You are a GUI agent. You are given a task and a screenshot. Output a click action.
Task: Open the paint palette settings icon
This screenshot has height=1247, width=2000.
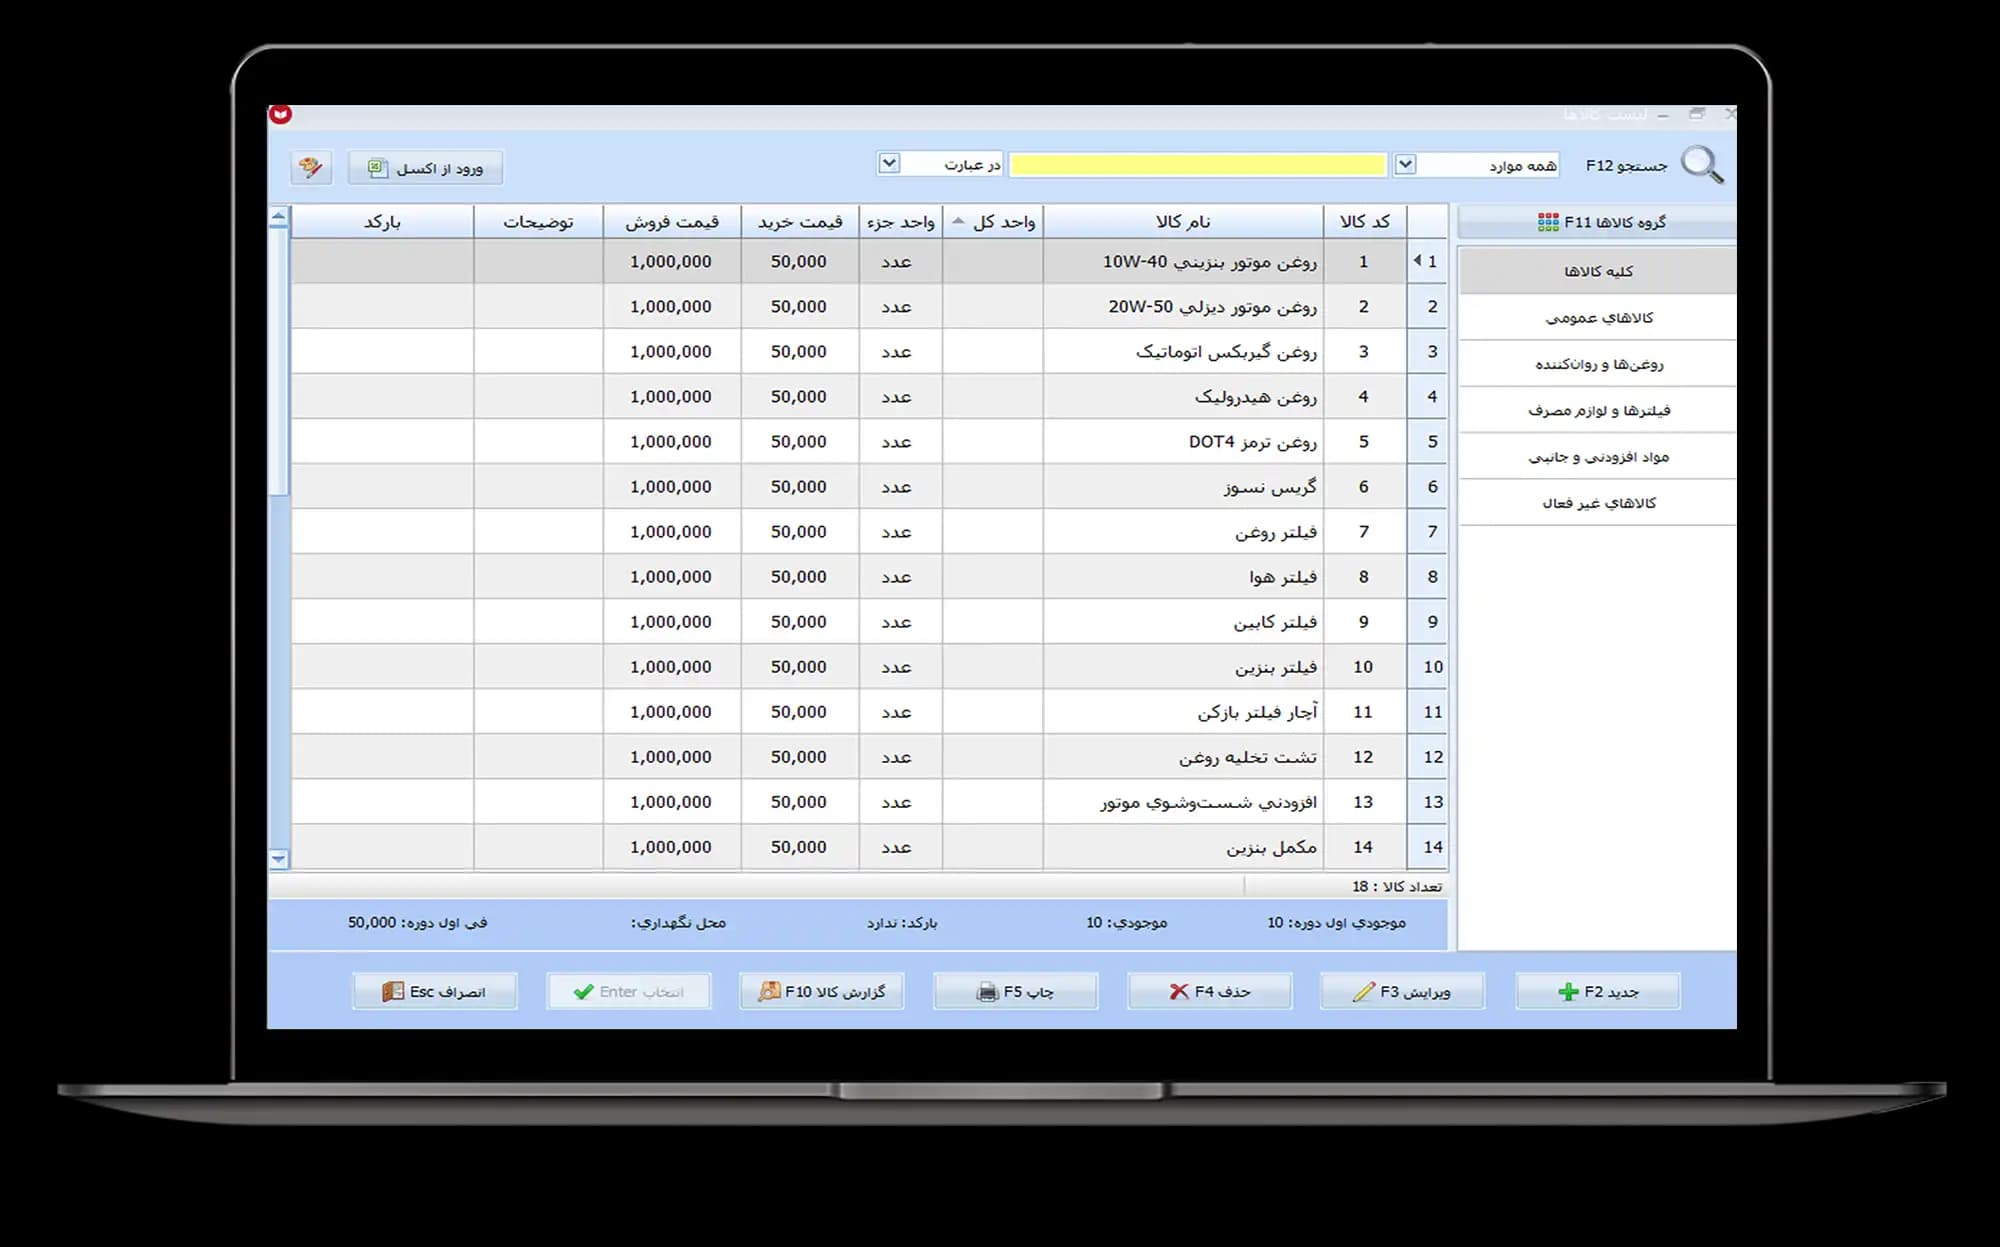click(x=311, y=167)
